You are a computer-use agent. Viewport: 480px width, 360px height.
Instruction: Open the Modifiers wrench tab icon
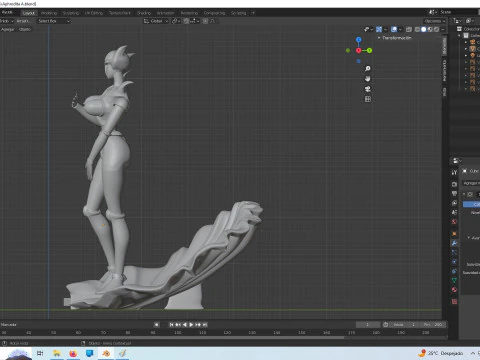click(x=454, y=243)
